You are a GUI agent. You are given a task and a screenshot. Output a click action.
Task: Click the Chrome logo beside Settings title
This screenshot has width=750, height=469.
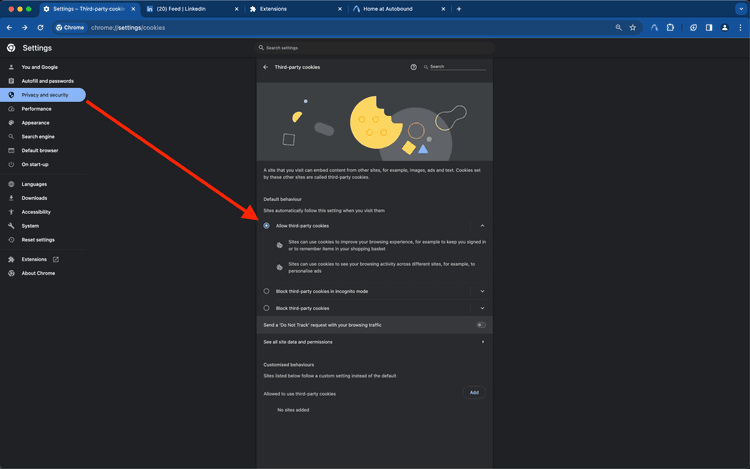(x=11, y=48)
